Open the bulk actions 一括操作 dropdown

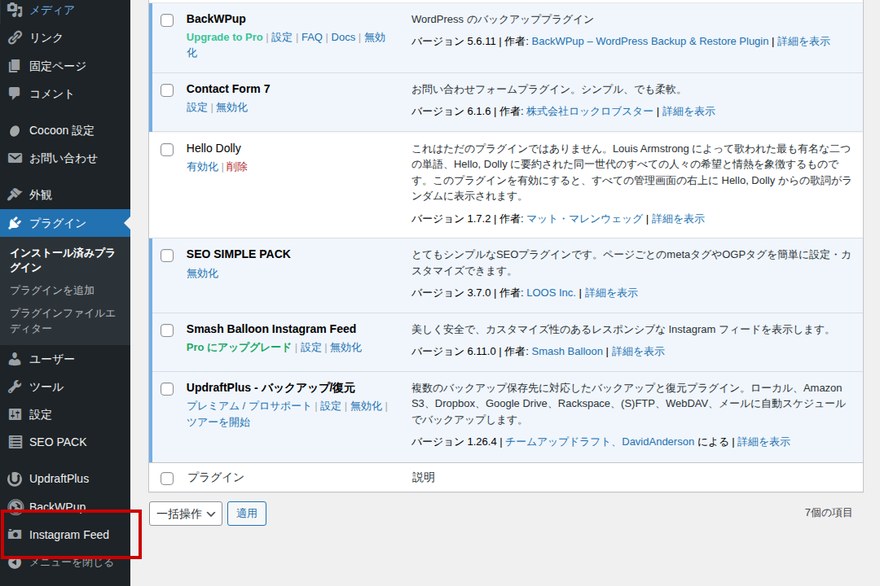(x=186, y=514)
